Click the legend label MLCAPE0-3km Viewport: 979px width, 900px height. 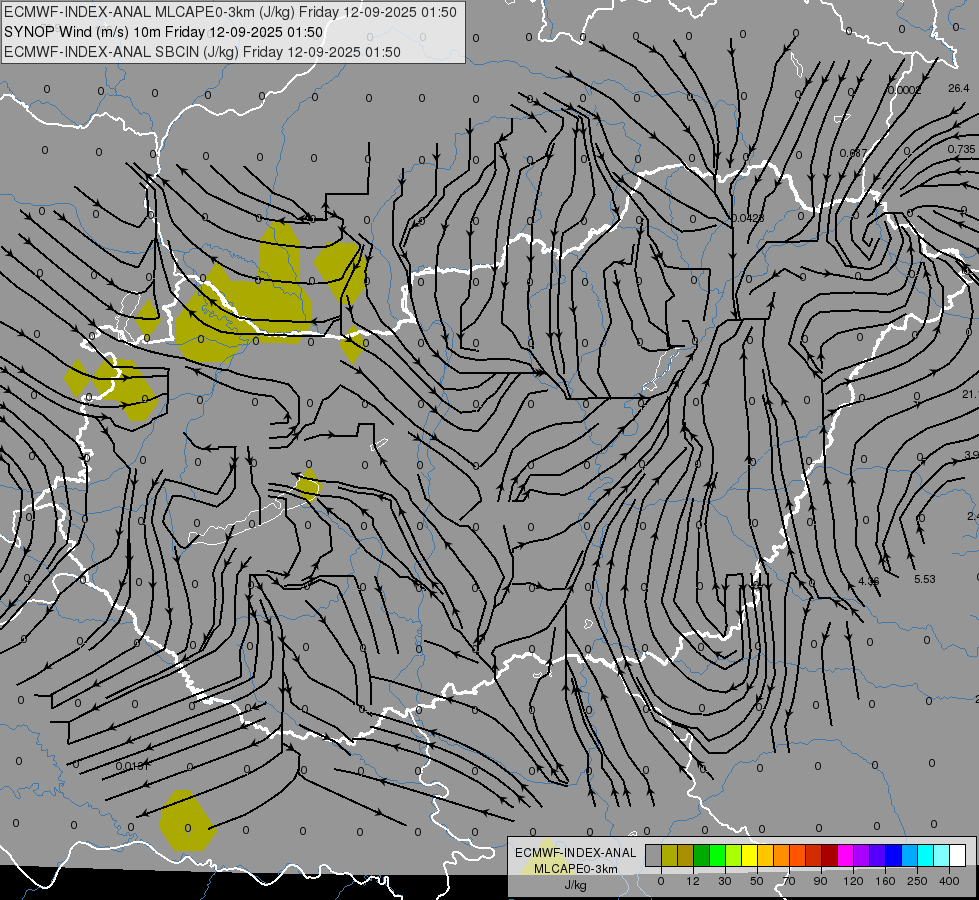coord(576,869)
